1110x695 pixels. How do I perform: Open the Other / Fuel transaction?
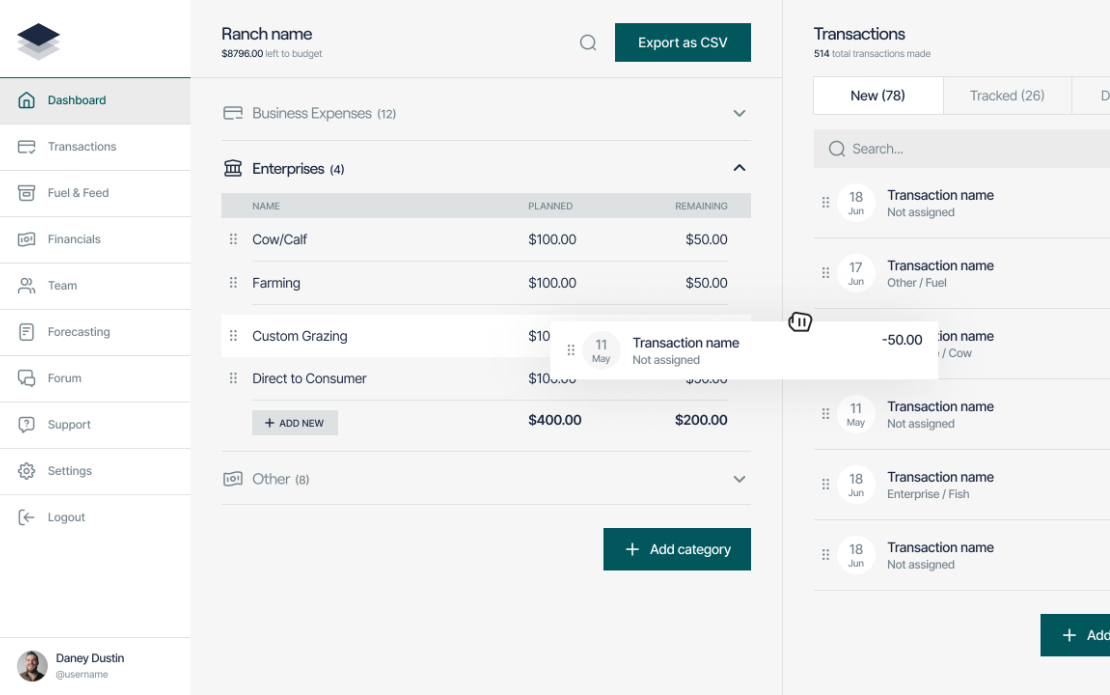coord(961,273)
